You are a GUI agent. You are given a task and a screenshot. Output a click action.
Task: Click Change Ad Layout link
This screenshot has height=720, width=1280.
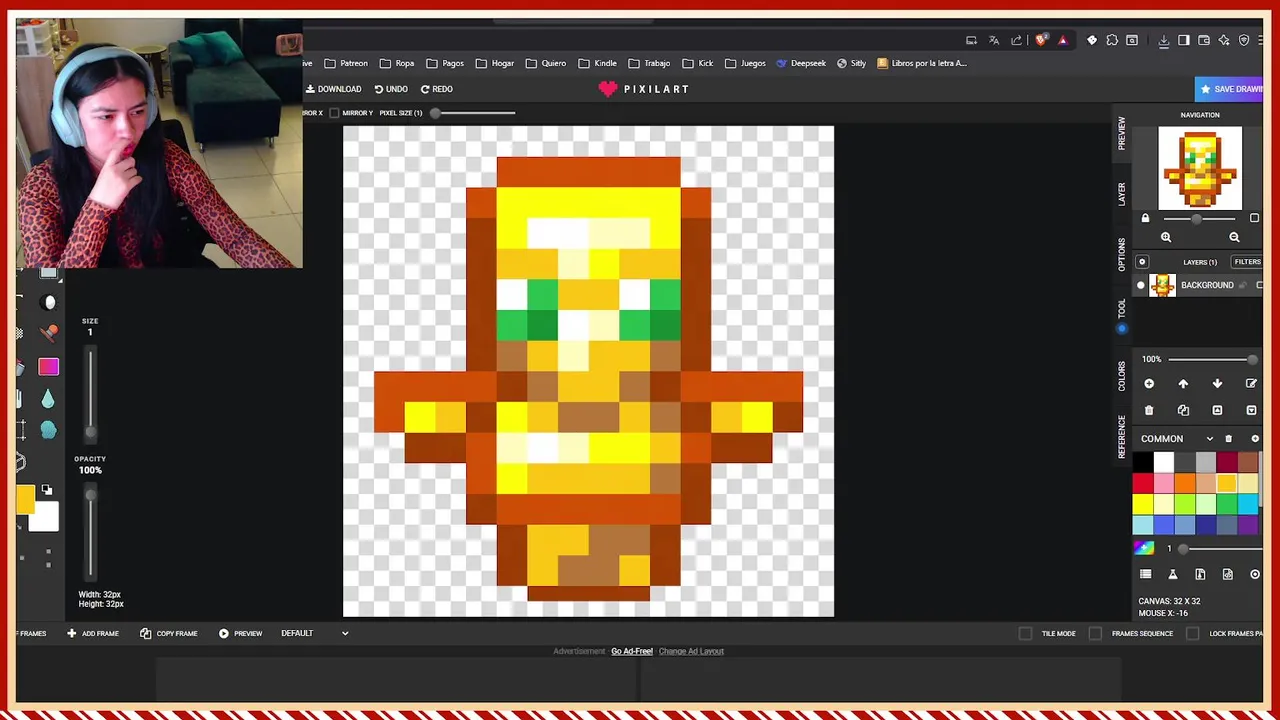691,651
